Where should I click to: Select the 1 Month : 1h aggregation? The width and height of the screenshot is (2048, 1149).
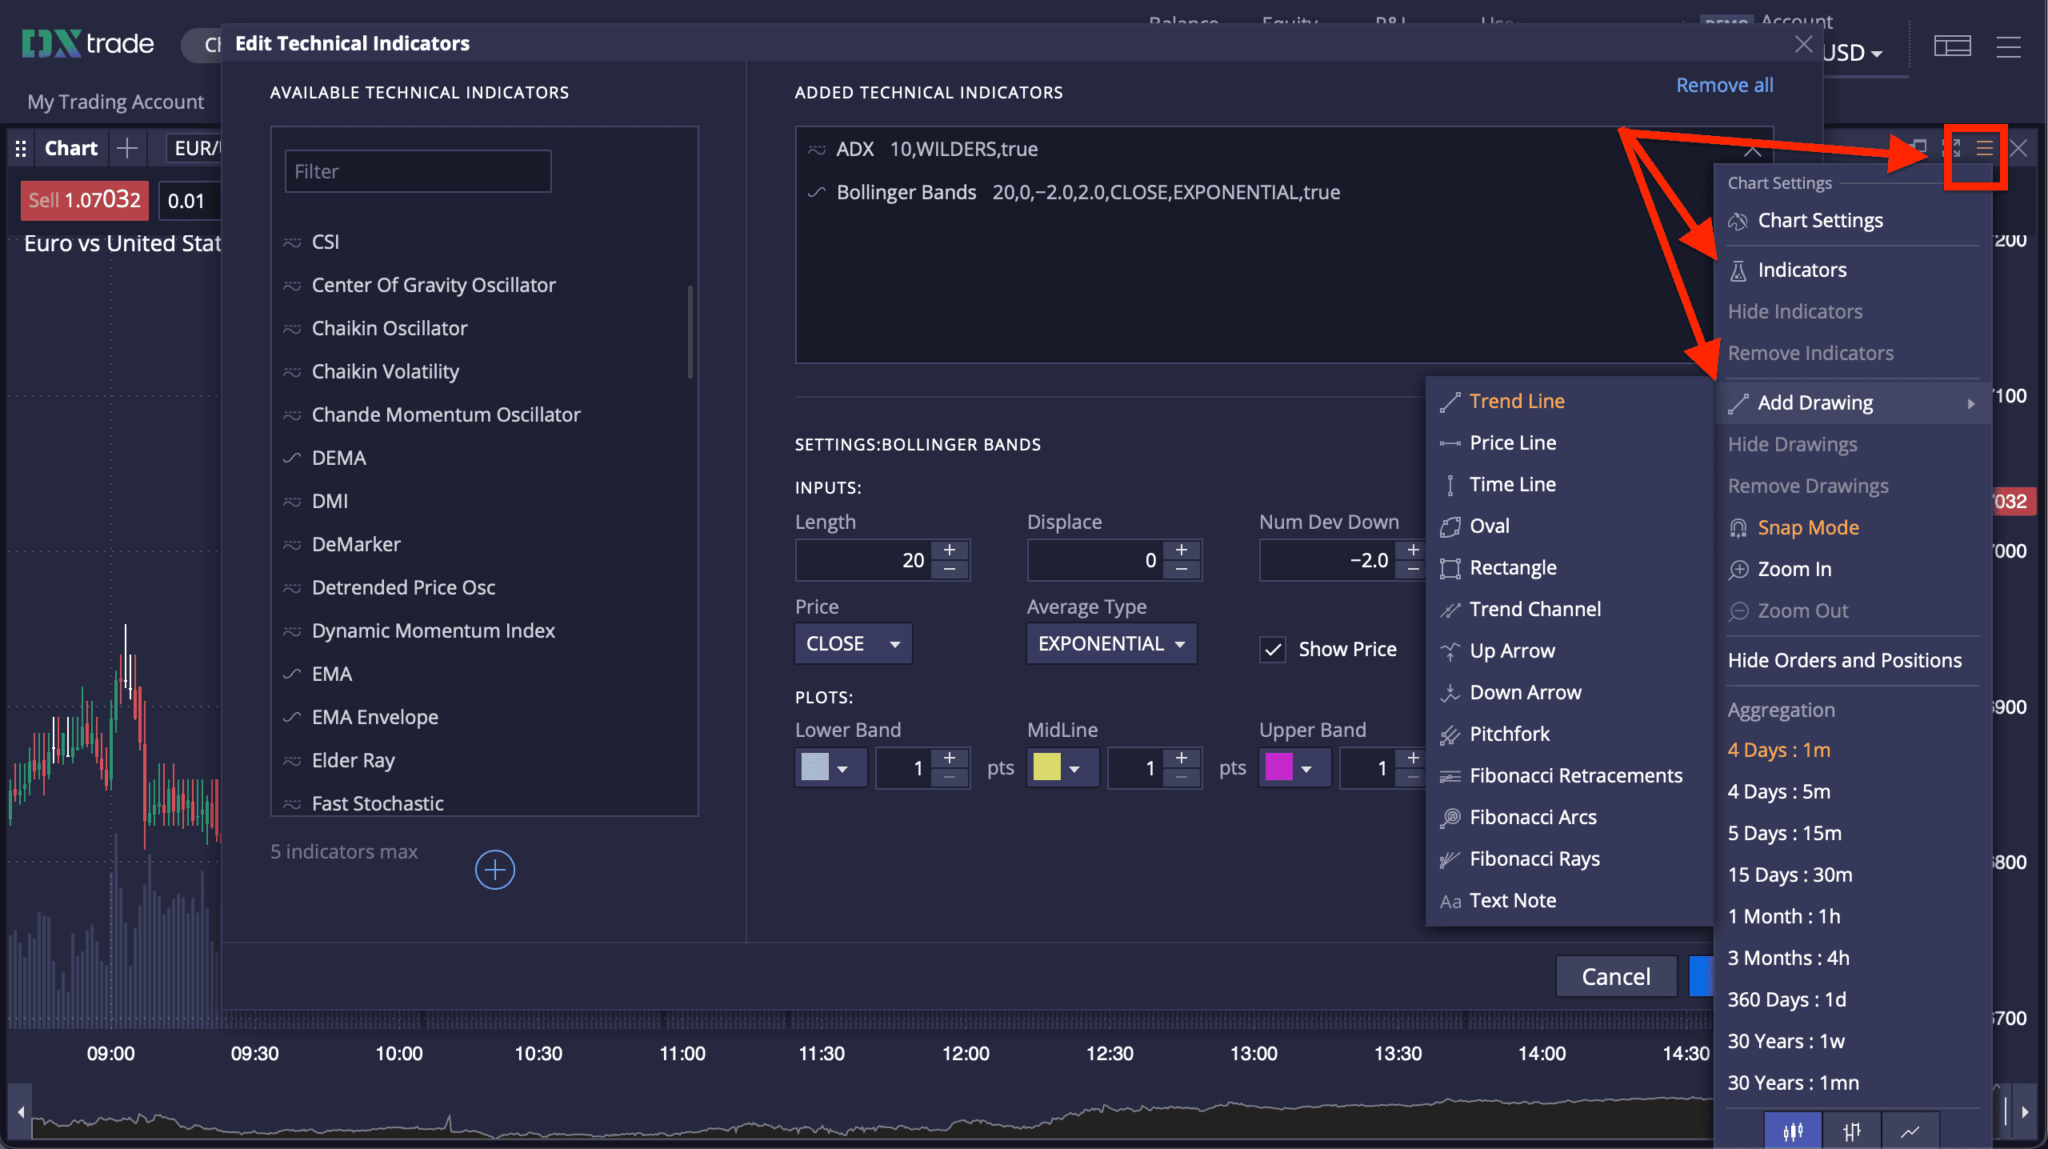(x=1784, y=915)
